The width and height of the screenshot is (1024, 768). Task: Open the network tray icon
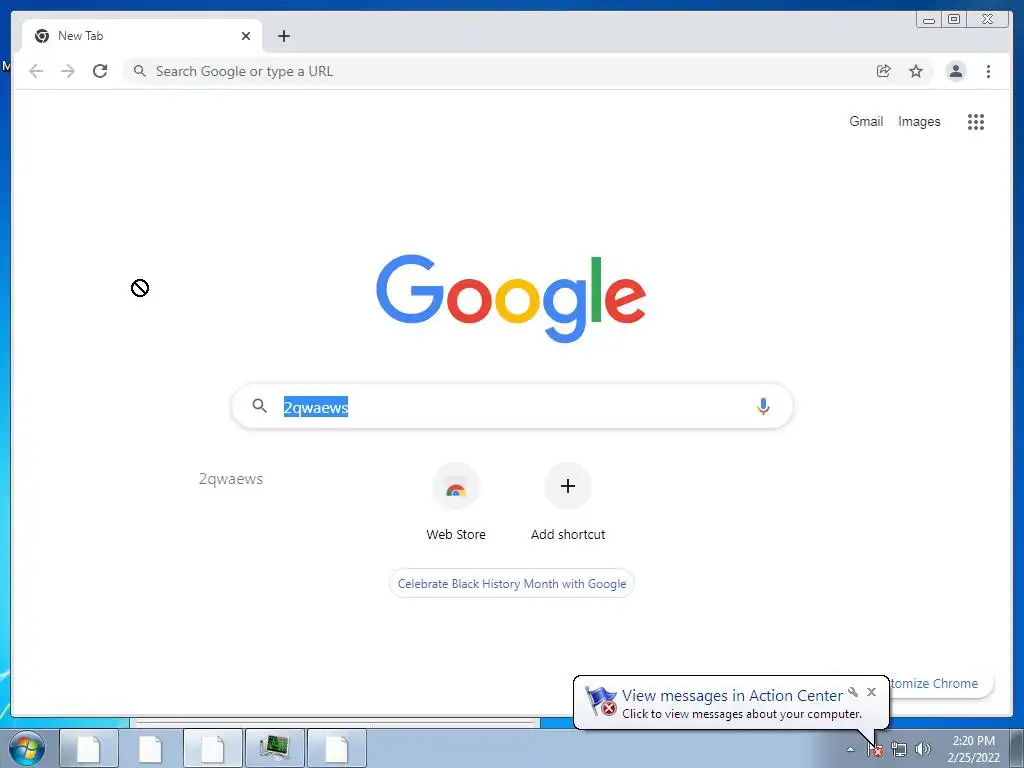tap(899, 749)
